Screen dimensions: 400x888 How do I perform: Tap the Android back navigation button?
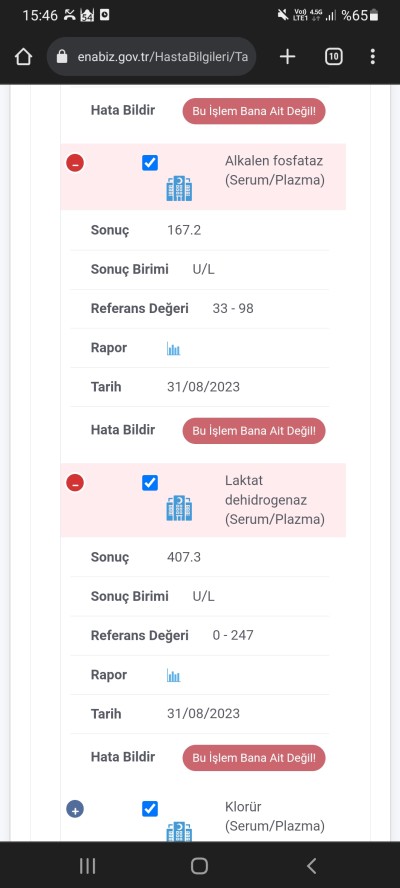coord(311,865)
